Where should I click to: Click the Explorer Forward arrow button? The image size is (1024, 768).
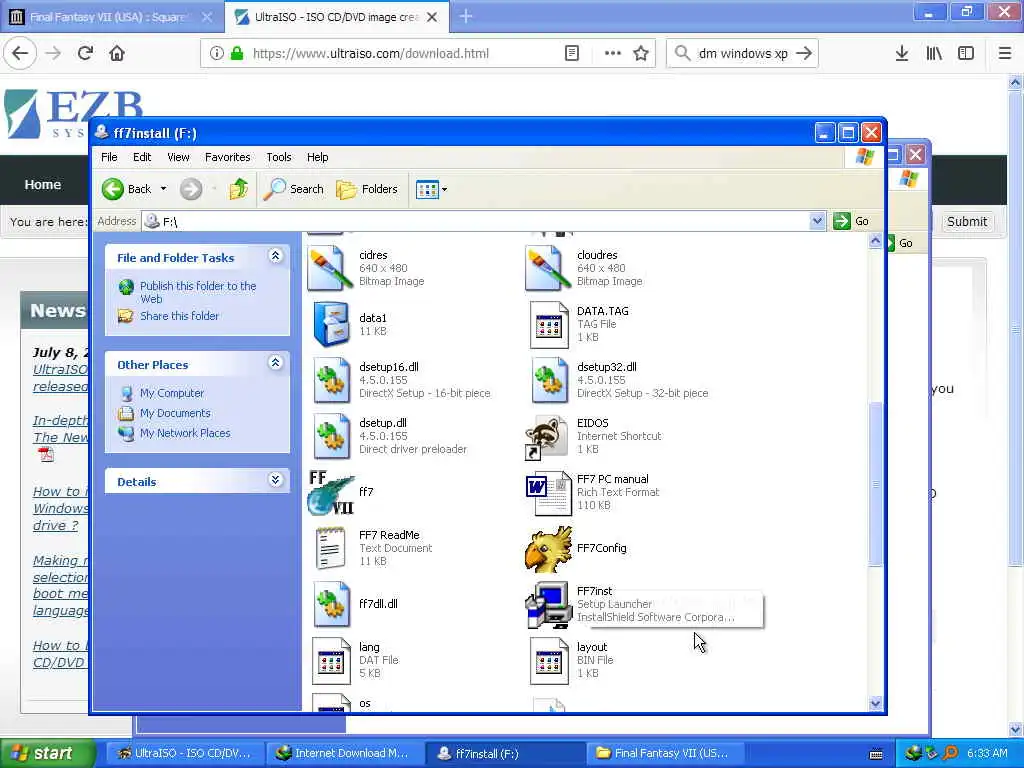pos(191,189)
